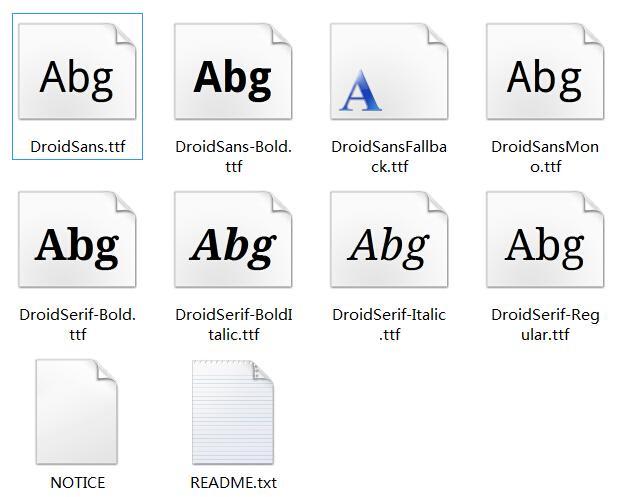Click the DroidSerif-BoldItalic.ttf font icon
630x497 pixels.
click(233, 244)
